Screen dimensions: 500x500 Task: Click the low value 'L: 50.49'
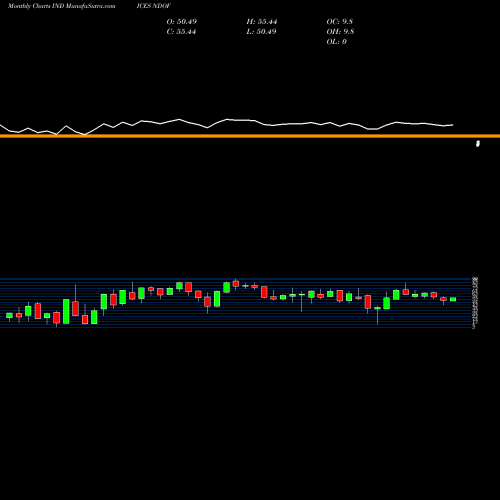[261, 32]
